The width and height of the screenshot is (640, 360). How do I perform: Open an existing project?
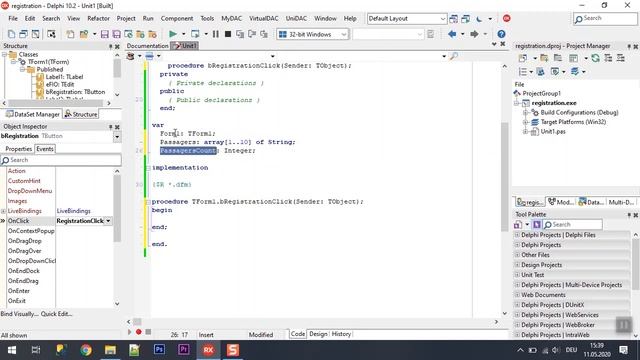pos(84,34)
